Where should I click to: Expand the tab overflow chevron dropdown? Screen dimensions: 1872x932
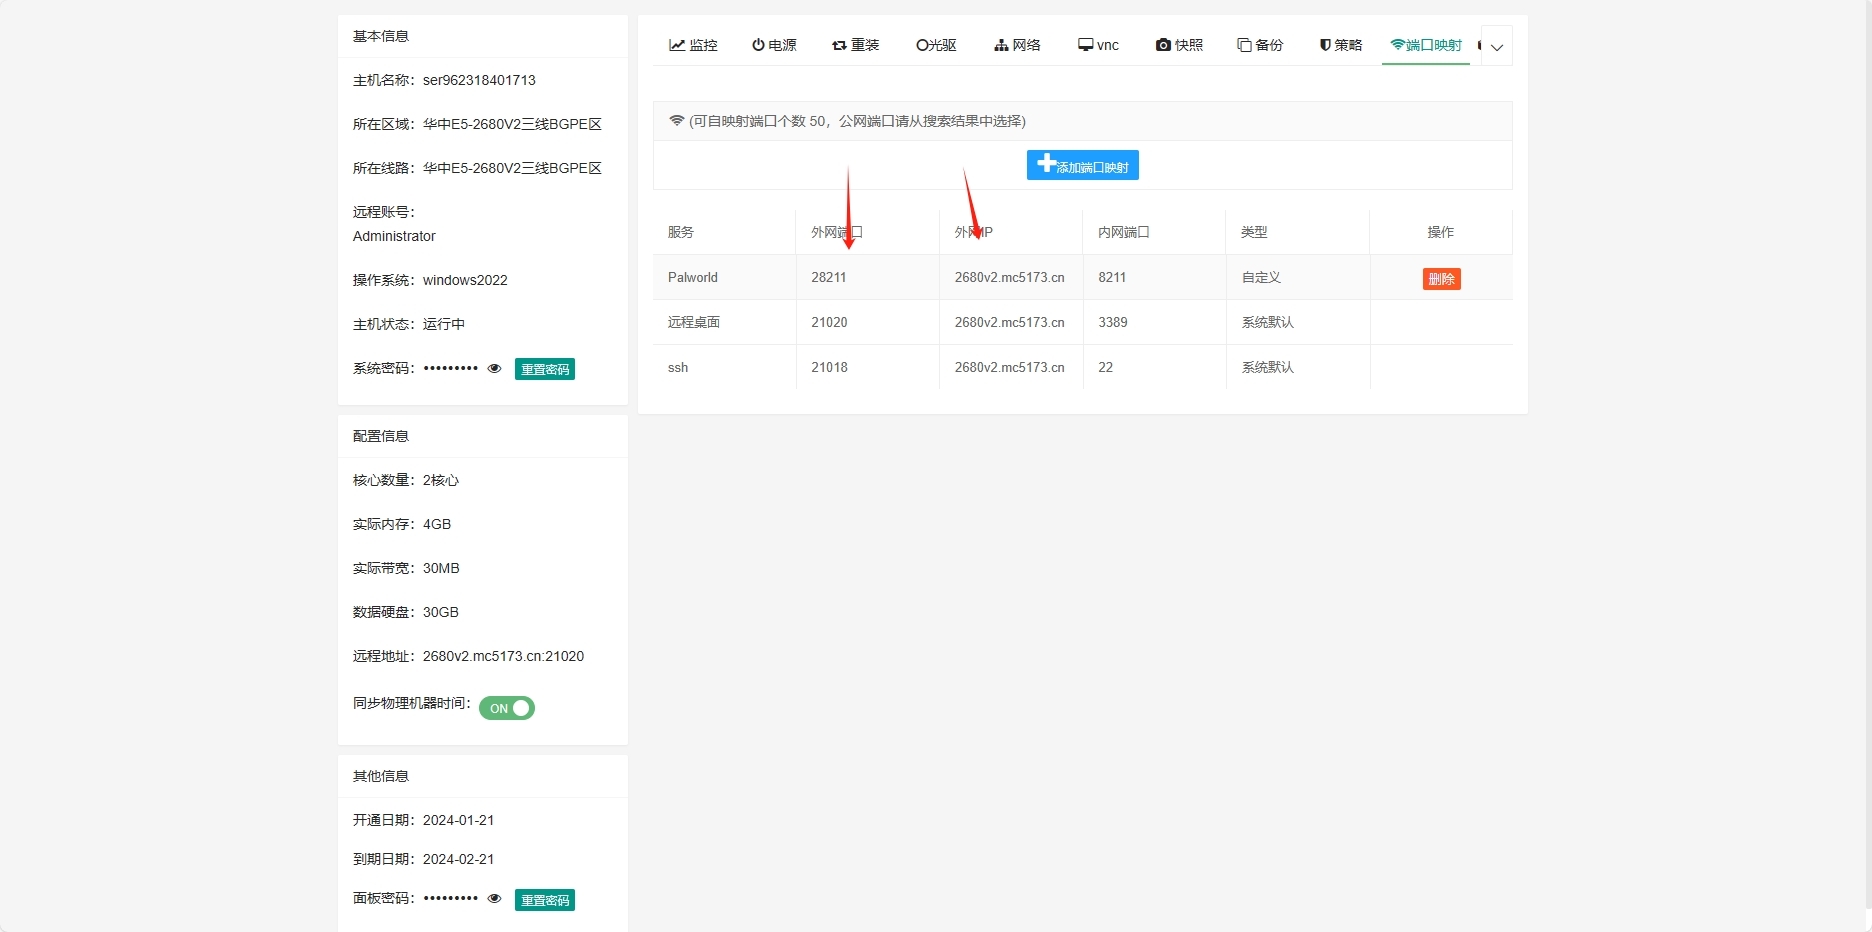coord(1496,47)
